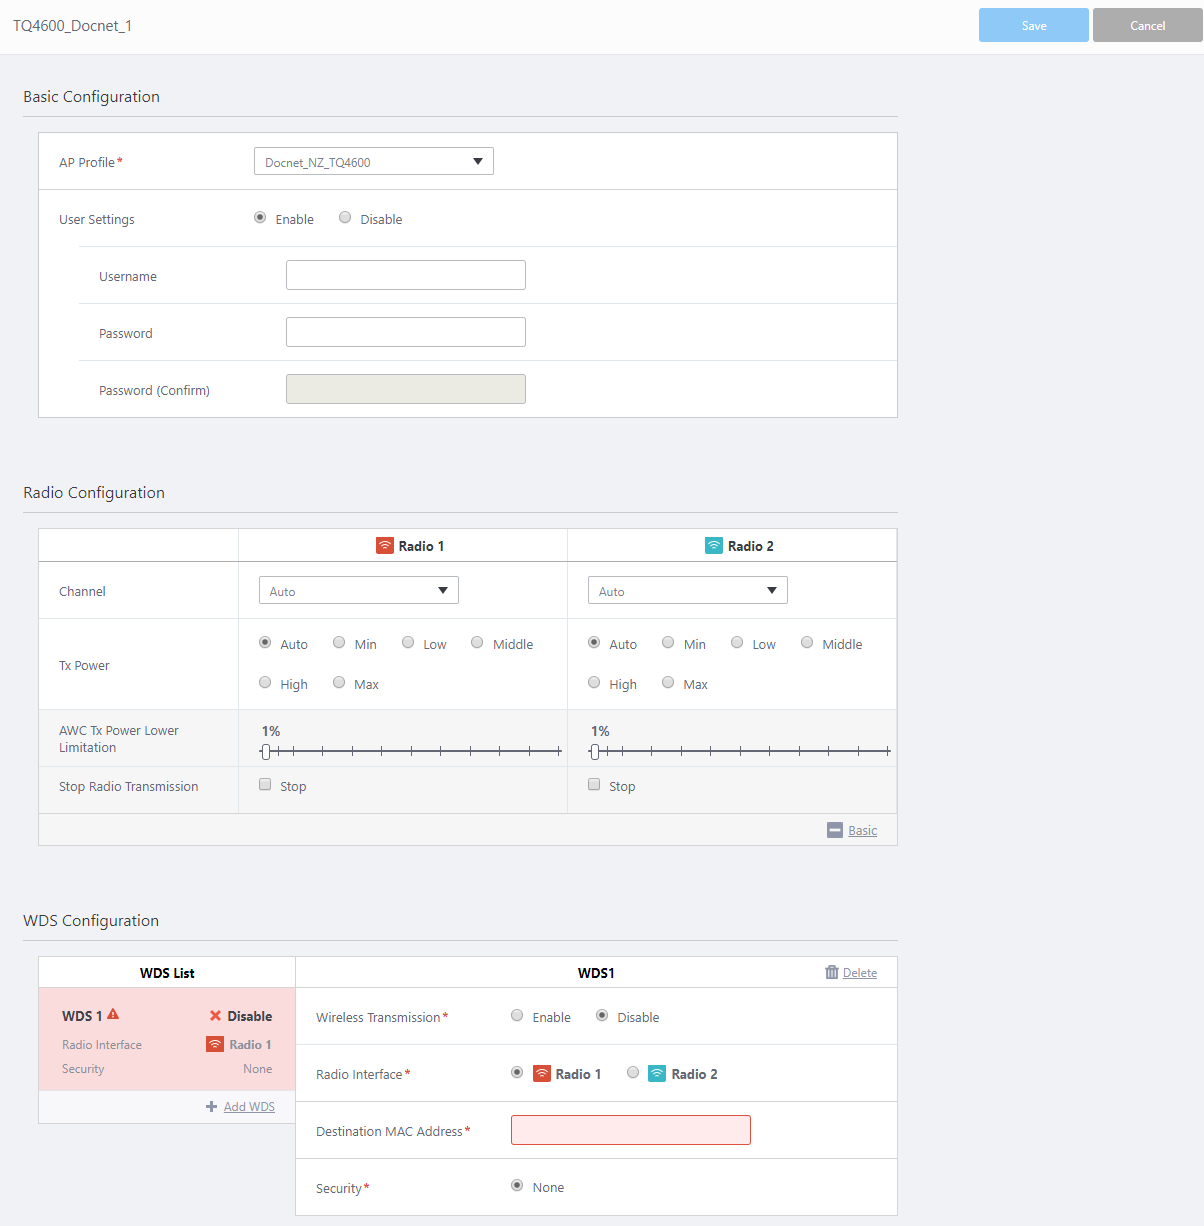Click the minus icon next to Basic
Viewport: 1204px width, 1226px height.
pyautogui.click(x=835, y=830)
